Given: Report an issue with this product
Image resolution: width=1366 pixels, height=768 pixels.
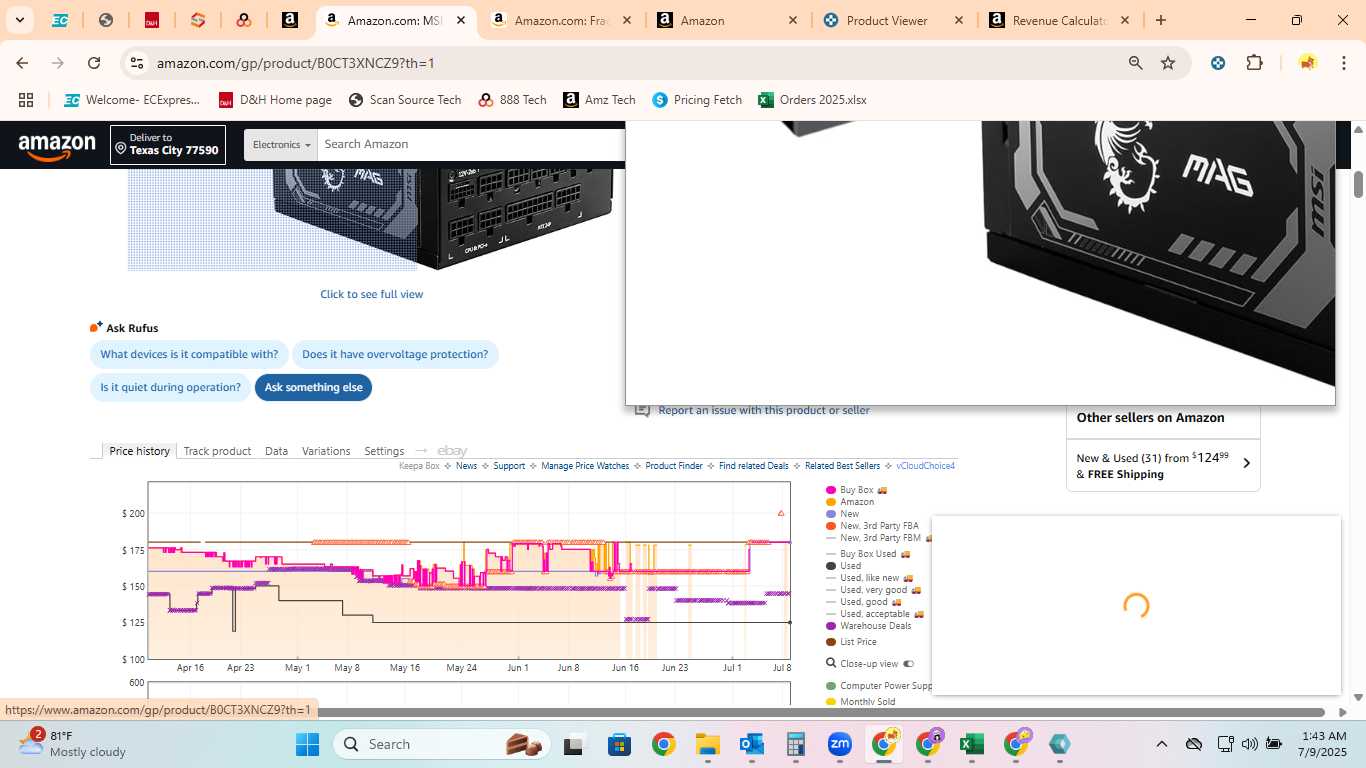Looking at the screenshot, I should [x=764, y=410].
